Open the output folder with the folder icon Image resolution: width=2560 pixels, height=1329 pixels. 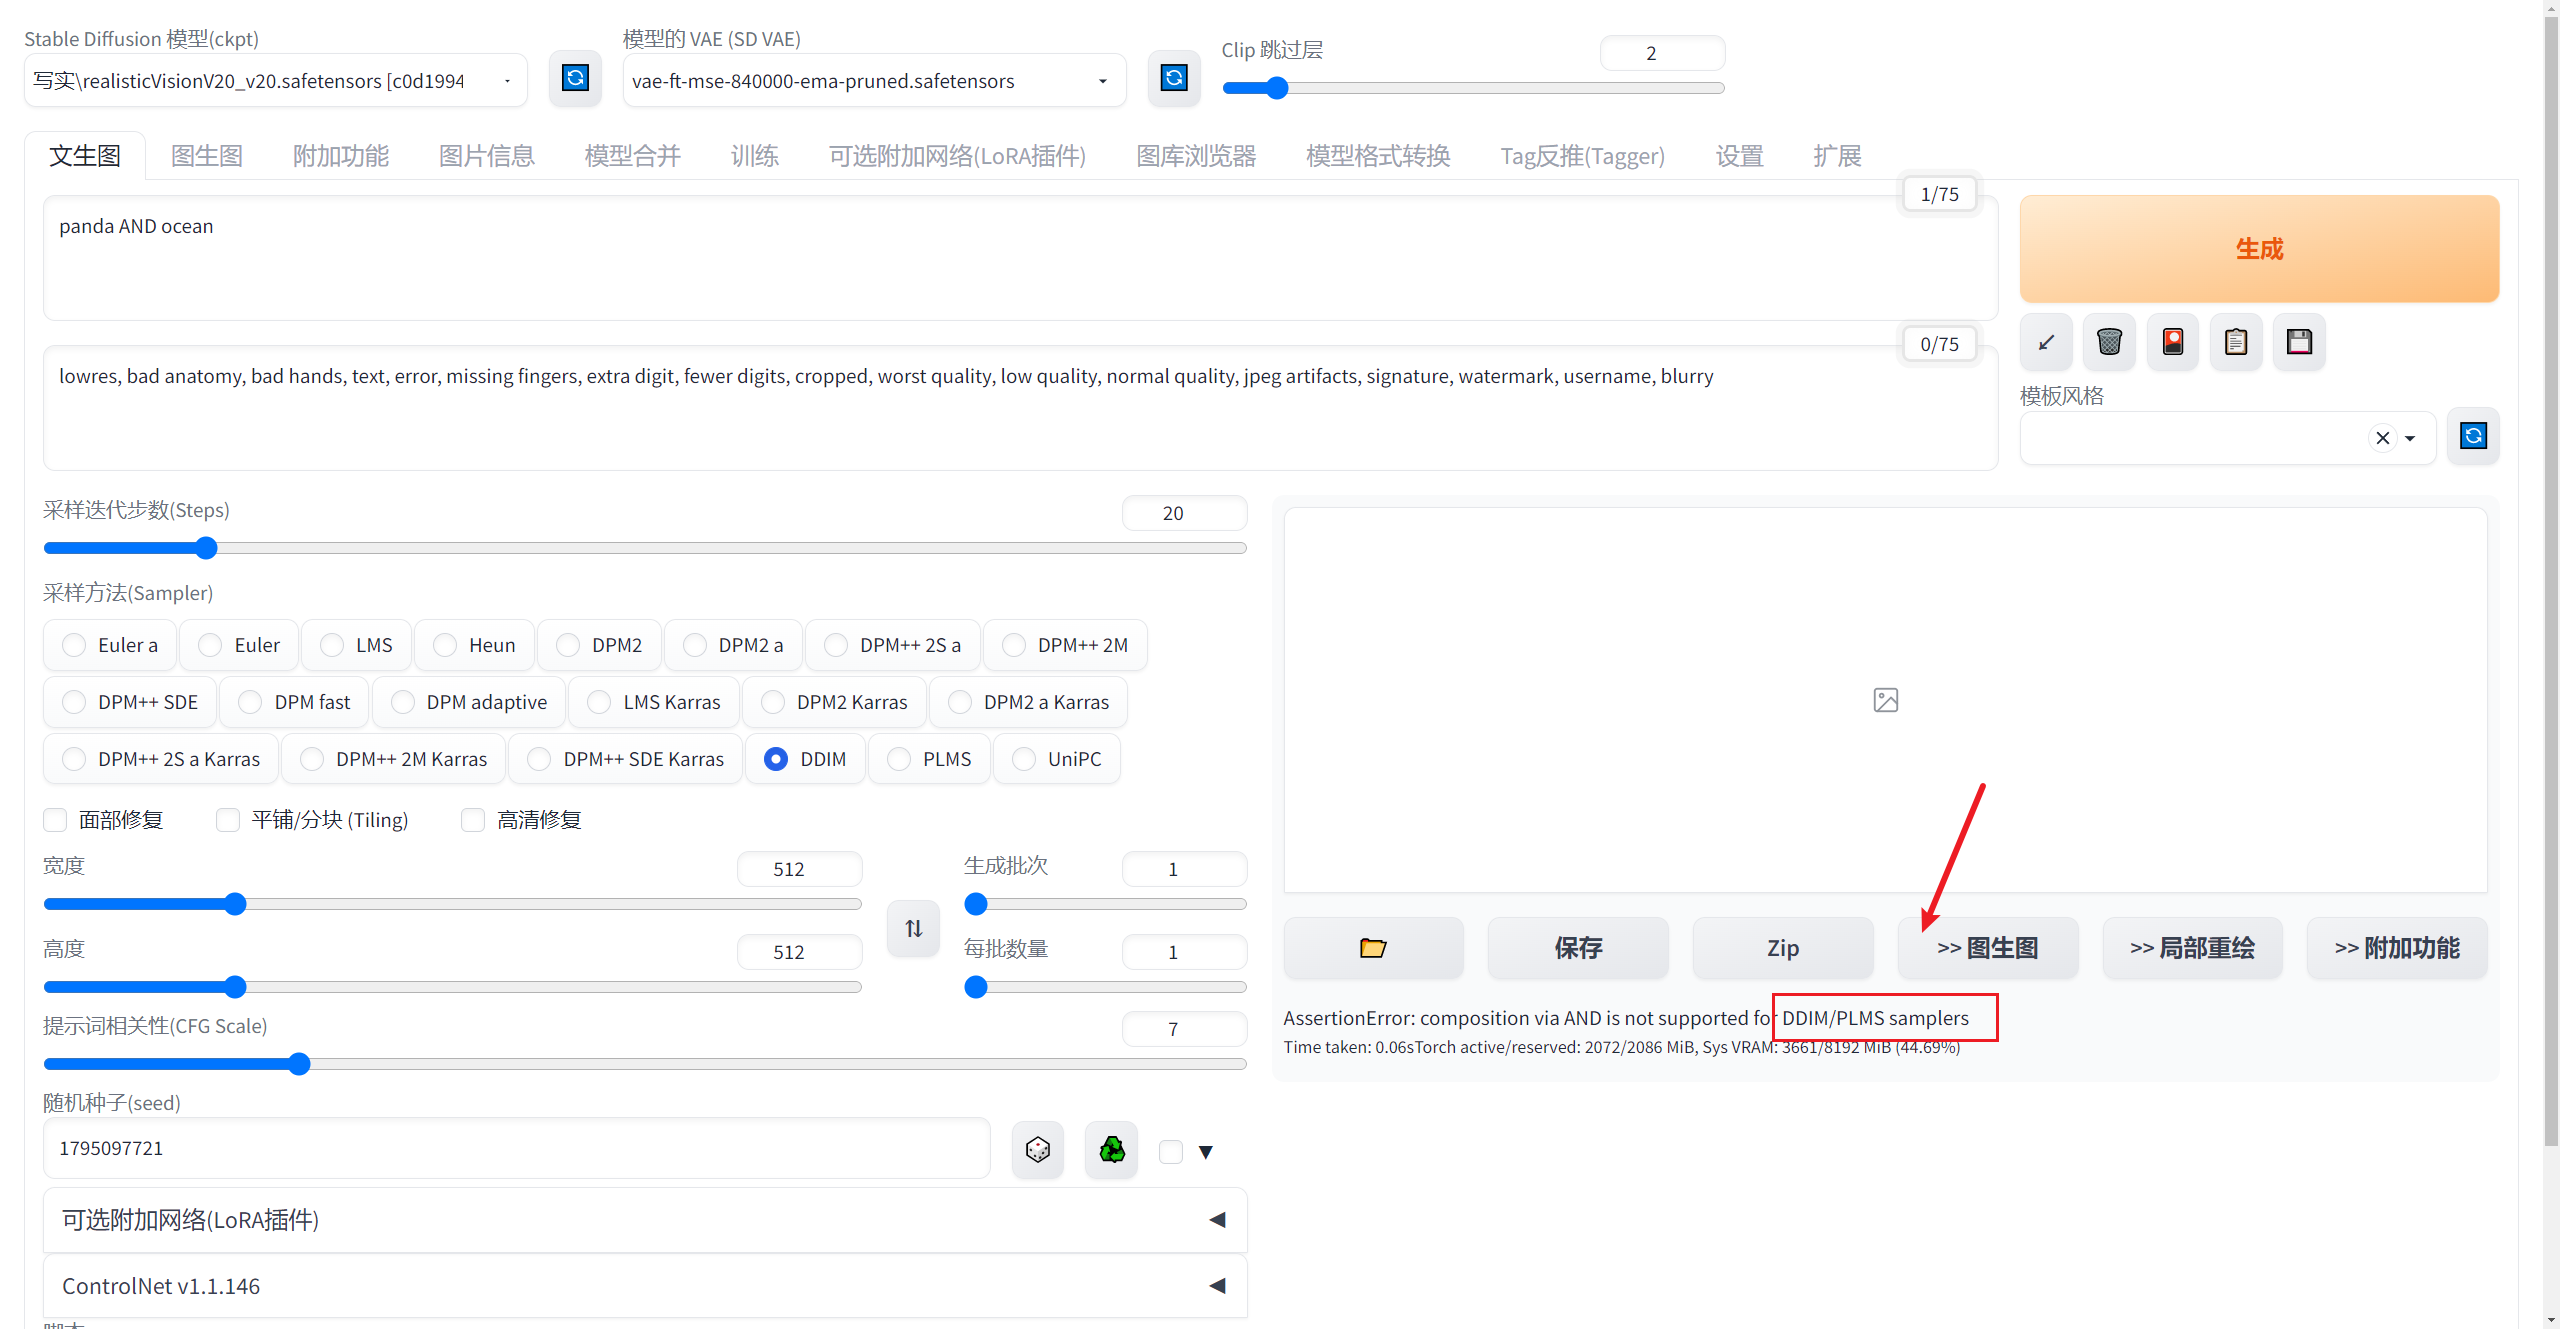pyautogui.click(x=1373, y=948)
